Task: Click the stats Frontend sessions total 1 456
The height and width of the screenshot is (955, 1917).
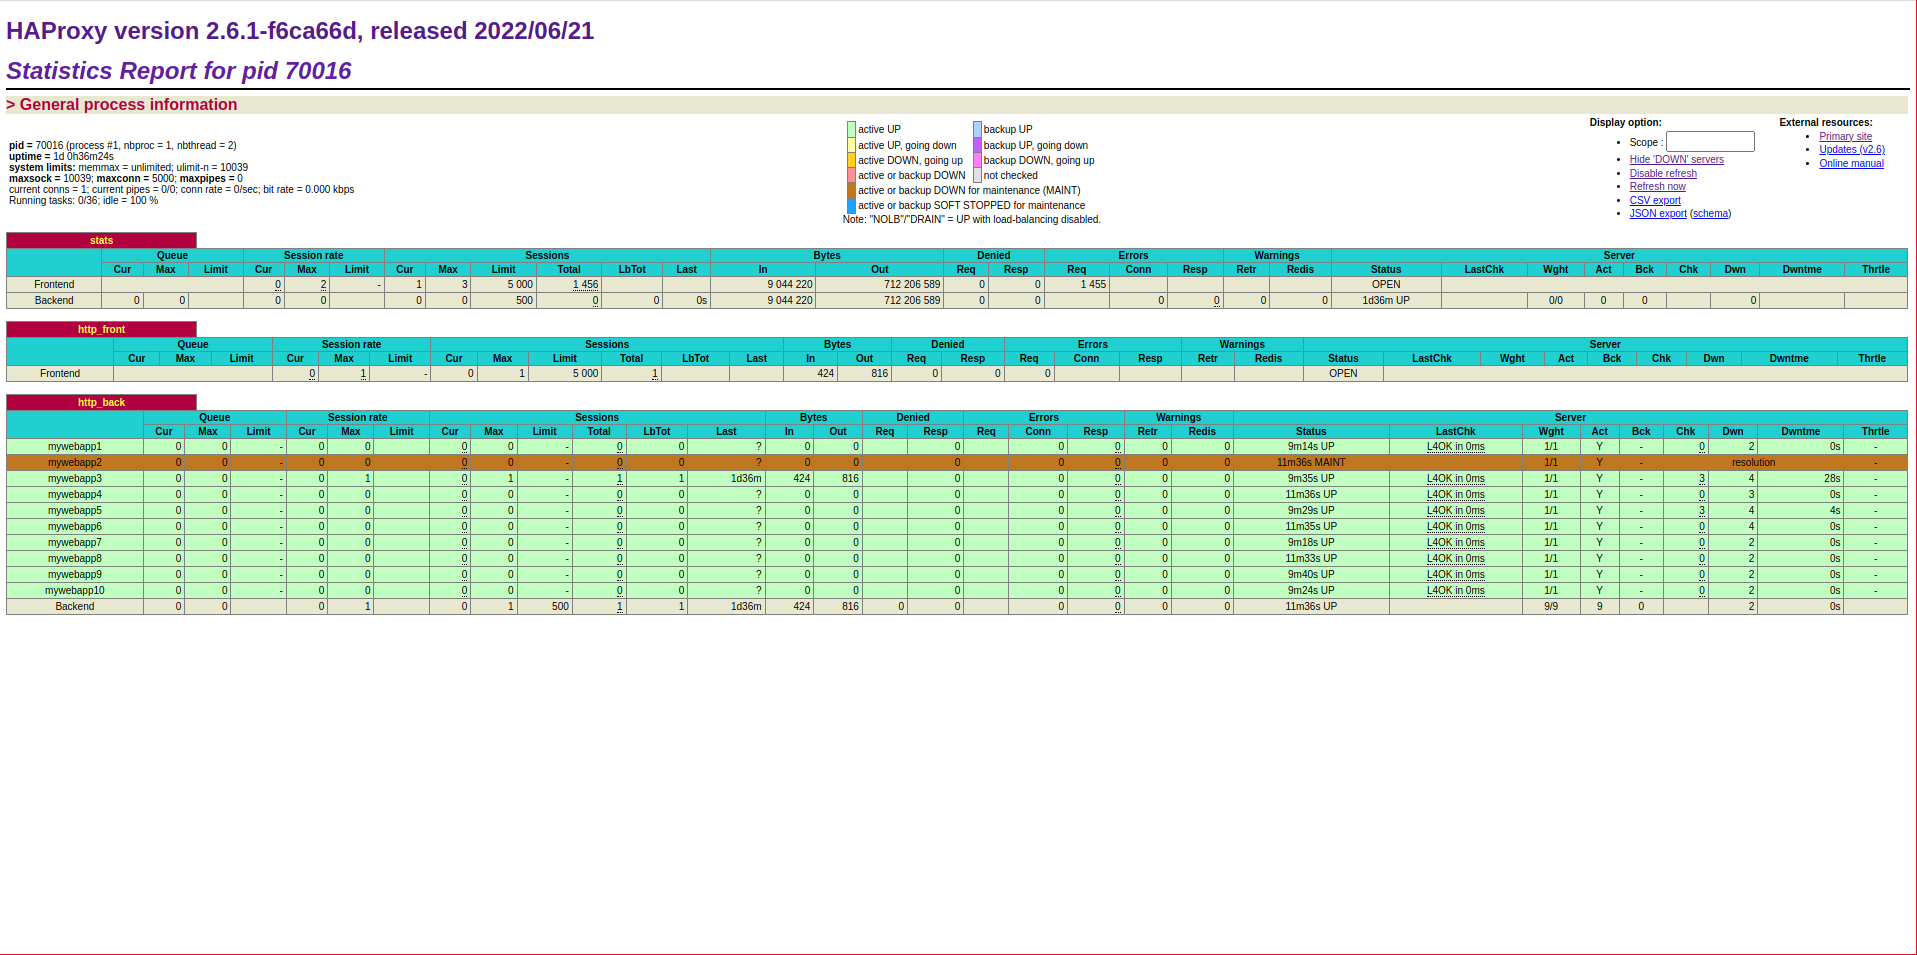Action: tap(585, 285)
